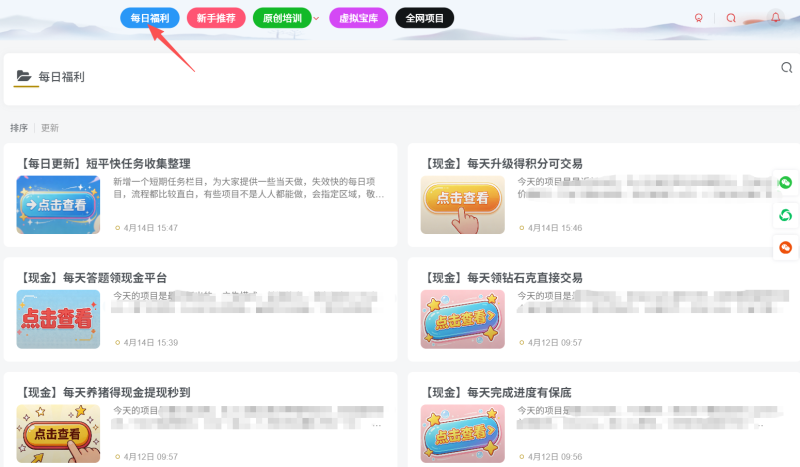800x467 pixels.
Task: Open 【现金】每天升级得积分可交易 post title
Action: coord(504,163)
